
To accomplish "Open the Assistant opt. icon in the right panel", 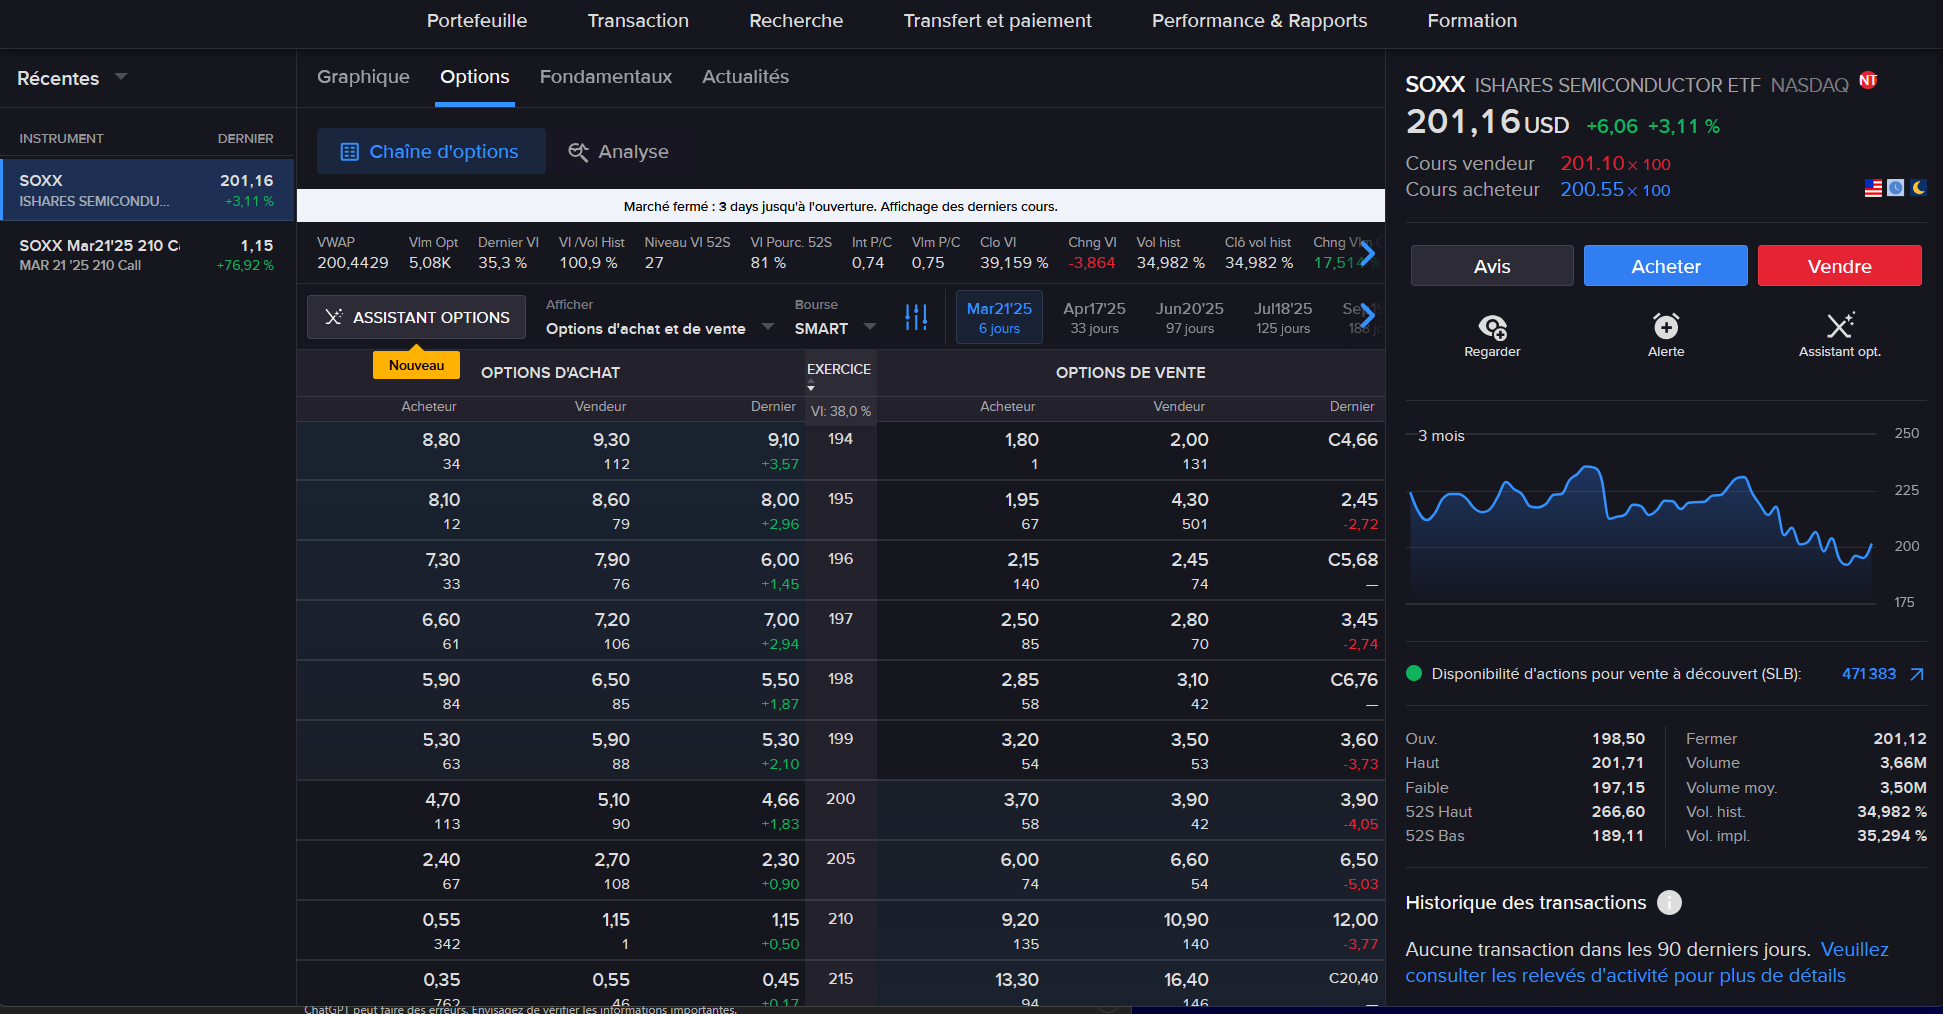I will [x=1840, y=325].
